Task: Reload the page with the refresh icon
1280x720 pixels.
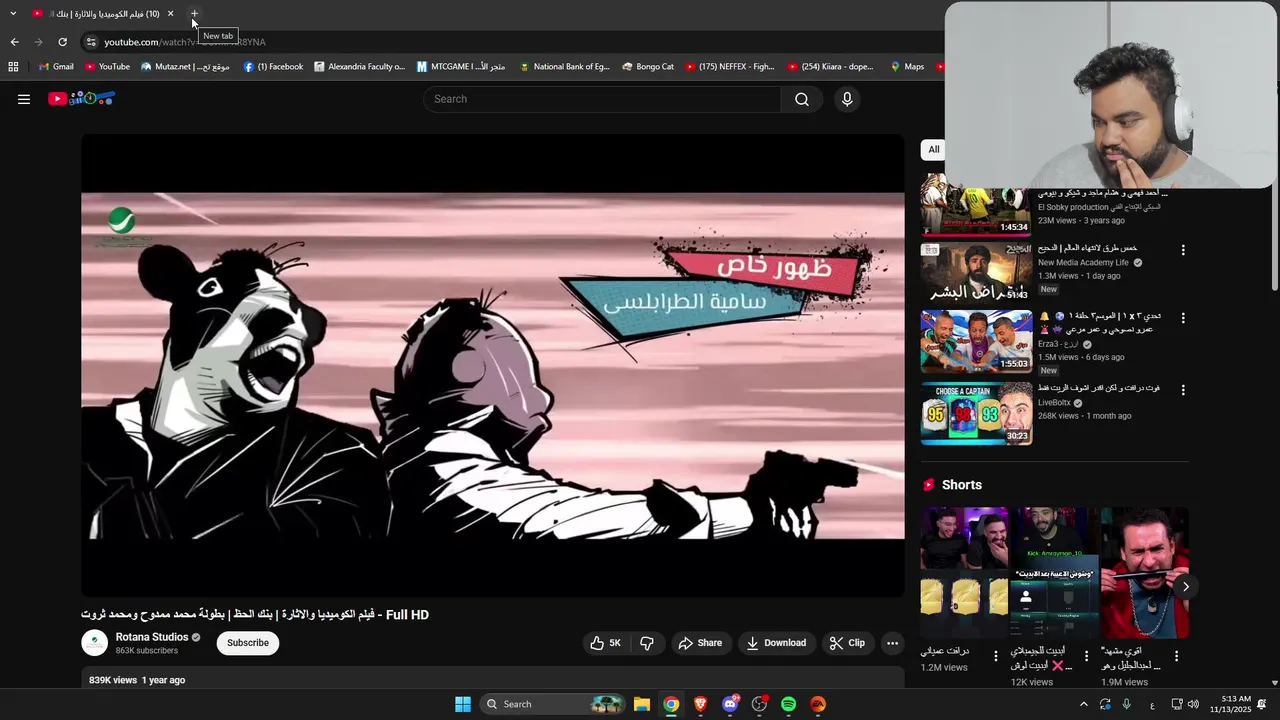Action: coord(62,42)
